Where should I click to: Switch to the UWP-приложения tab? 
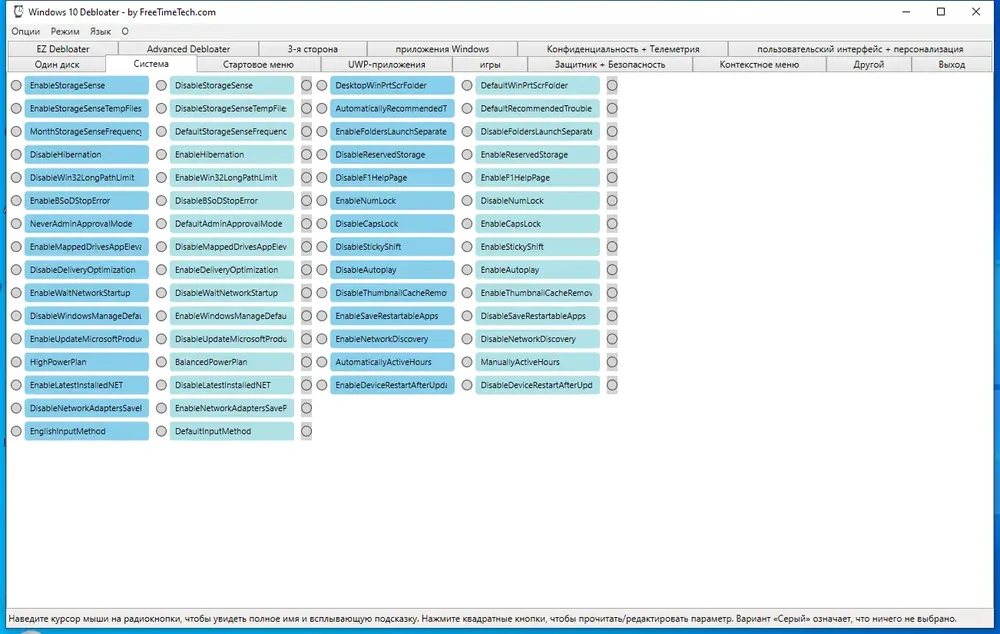point(386,64)
